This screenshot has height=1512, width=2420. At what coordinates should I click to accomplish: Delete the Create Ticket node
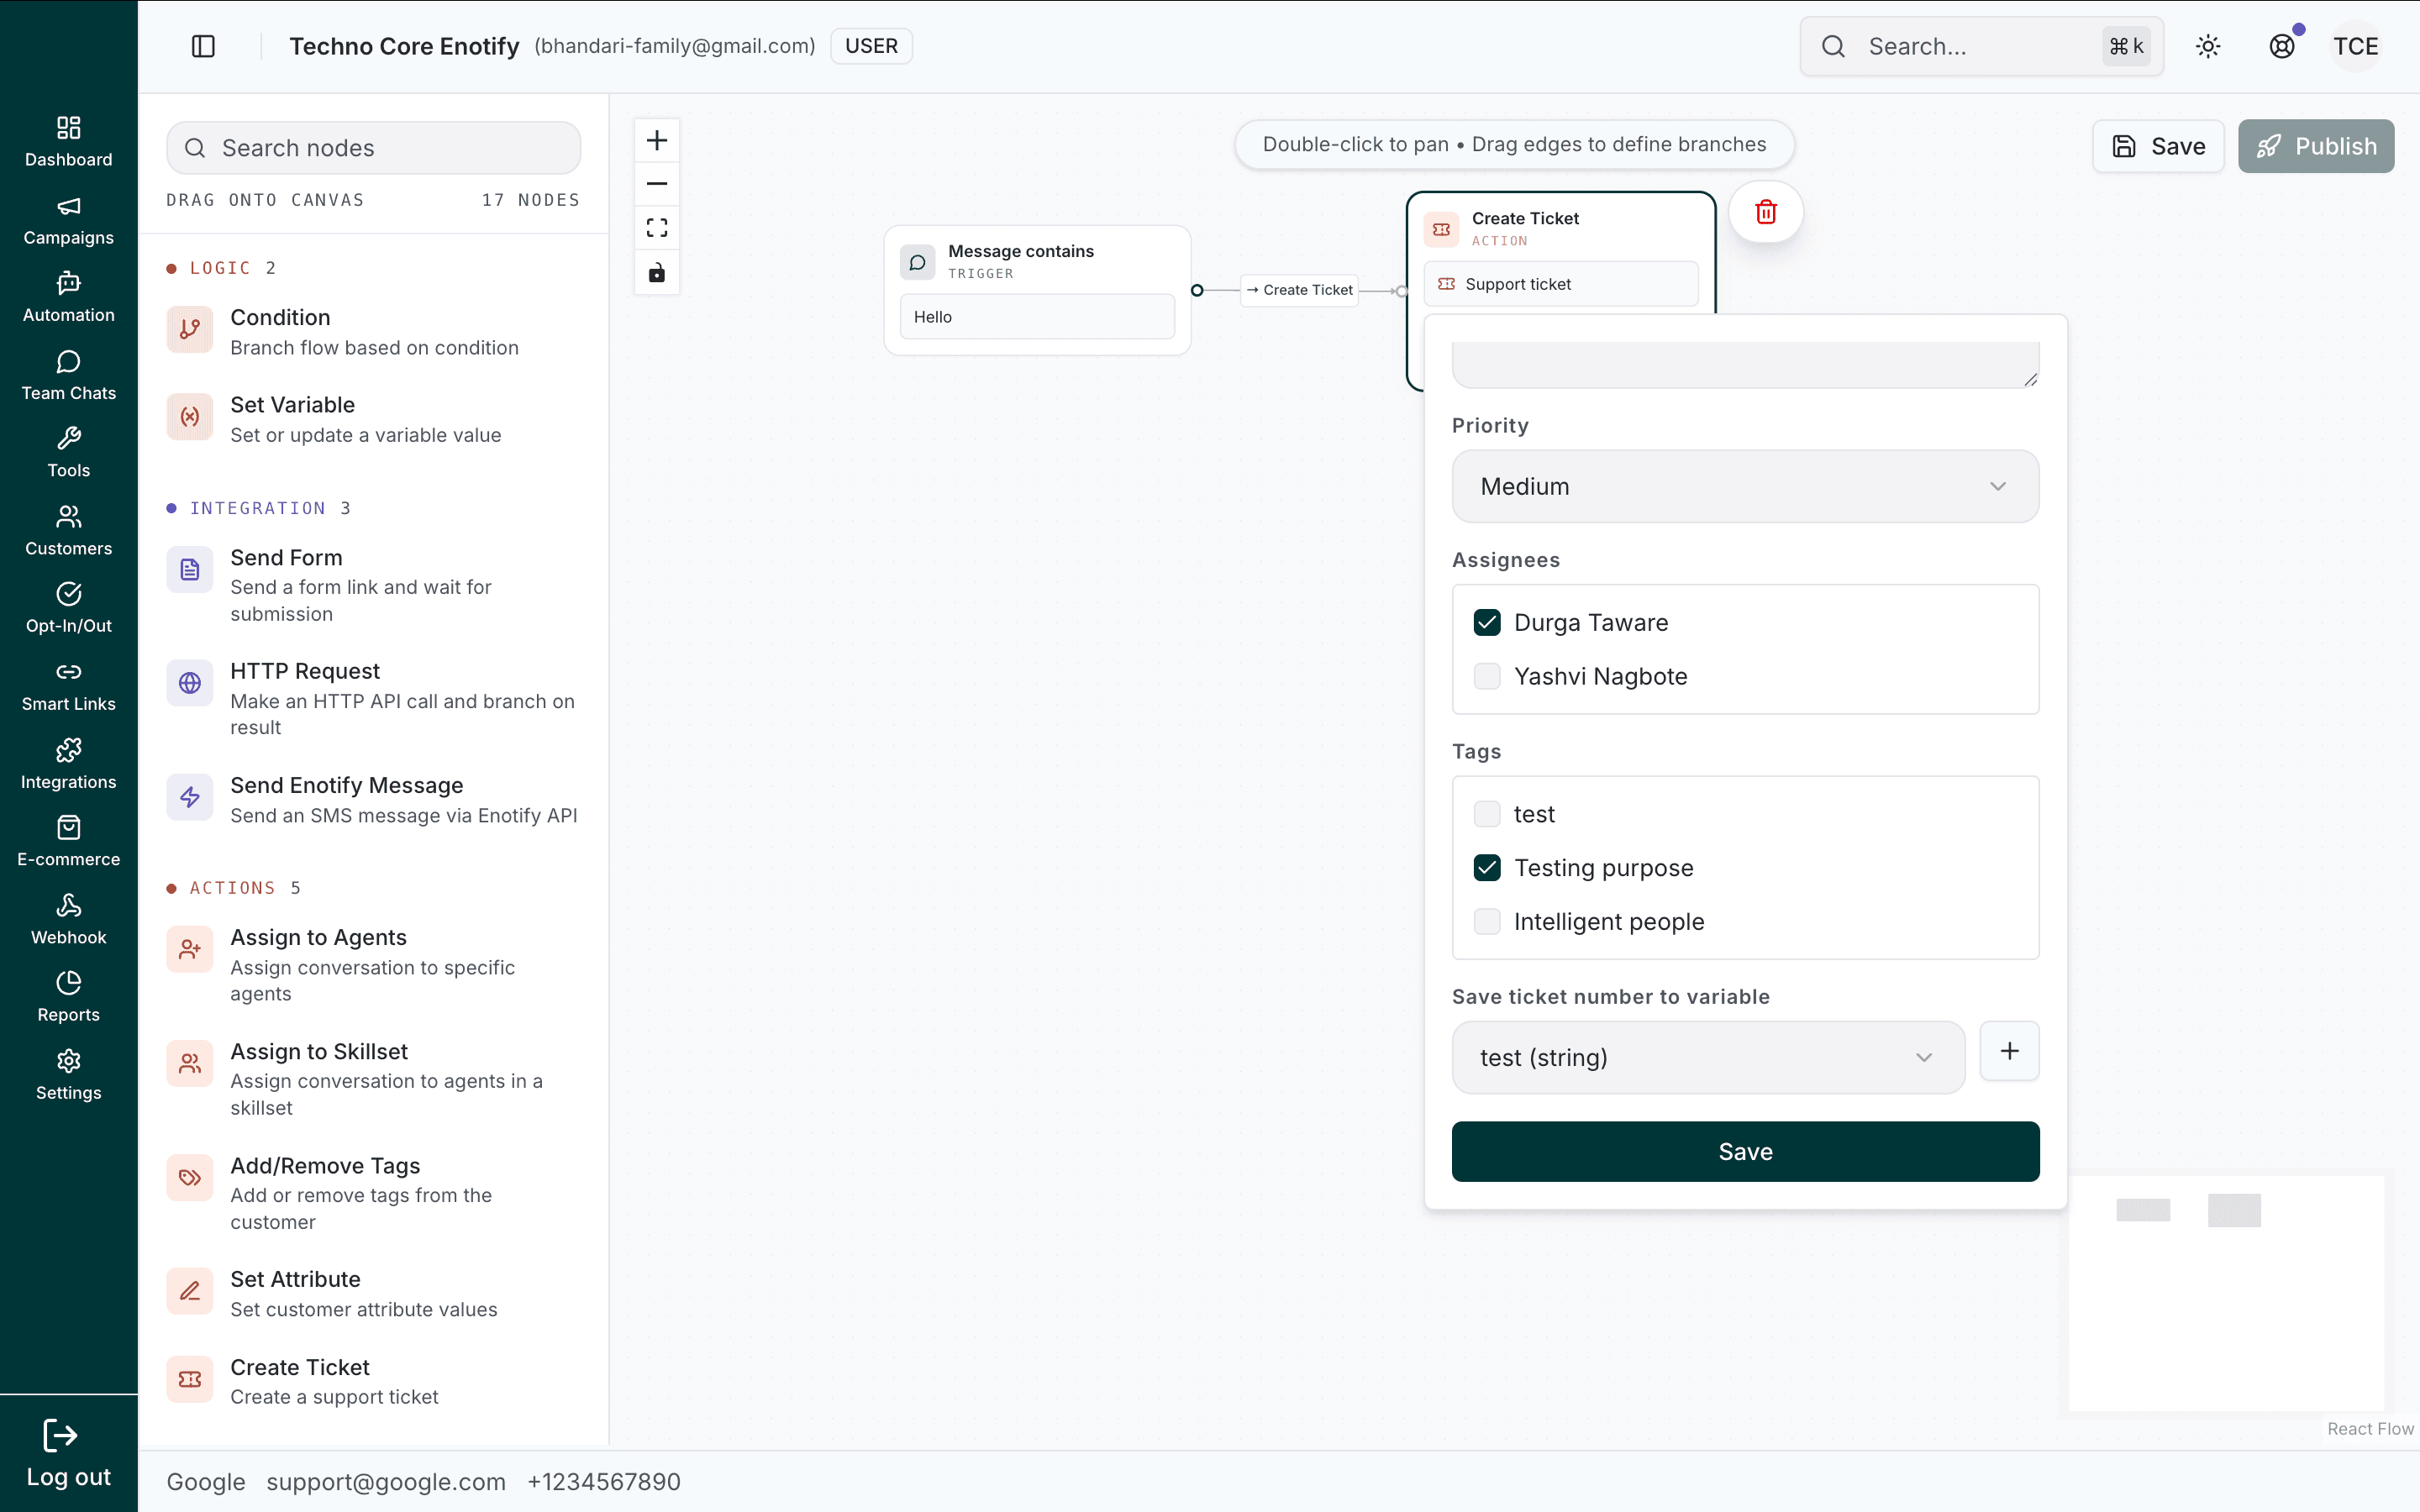(1766, 212)
